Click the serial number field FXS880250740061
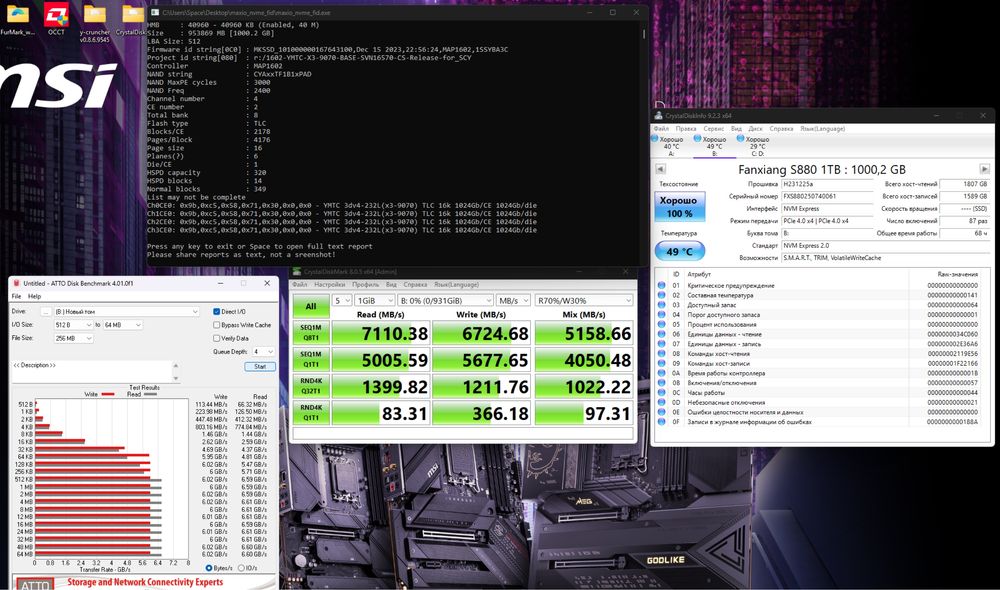The height and width of the screenshot is (590, 1000). [827, 196]
